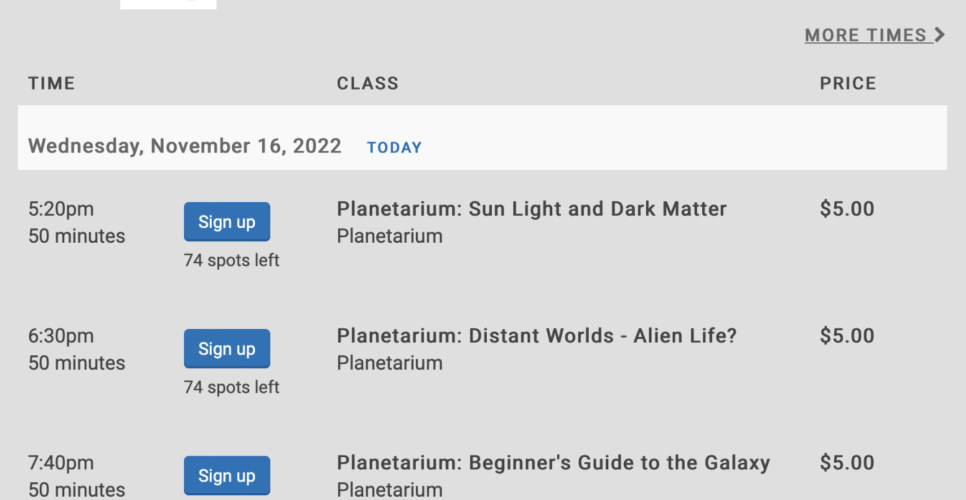Click 74 spots left under 5:20pm button
The height and width of the screenshot is (500, 966).
click(x=232, y=260)
